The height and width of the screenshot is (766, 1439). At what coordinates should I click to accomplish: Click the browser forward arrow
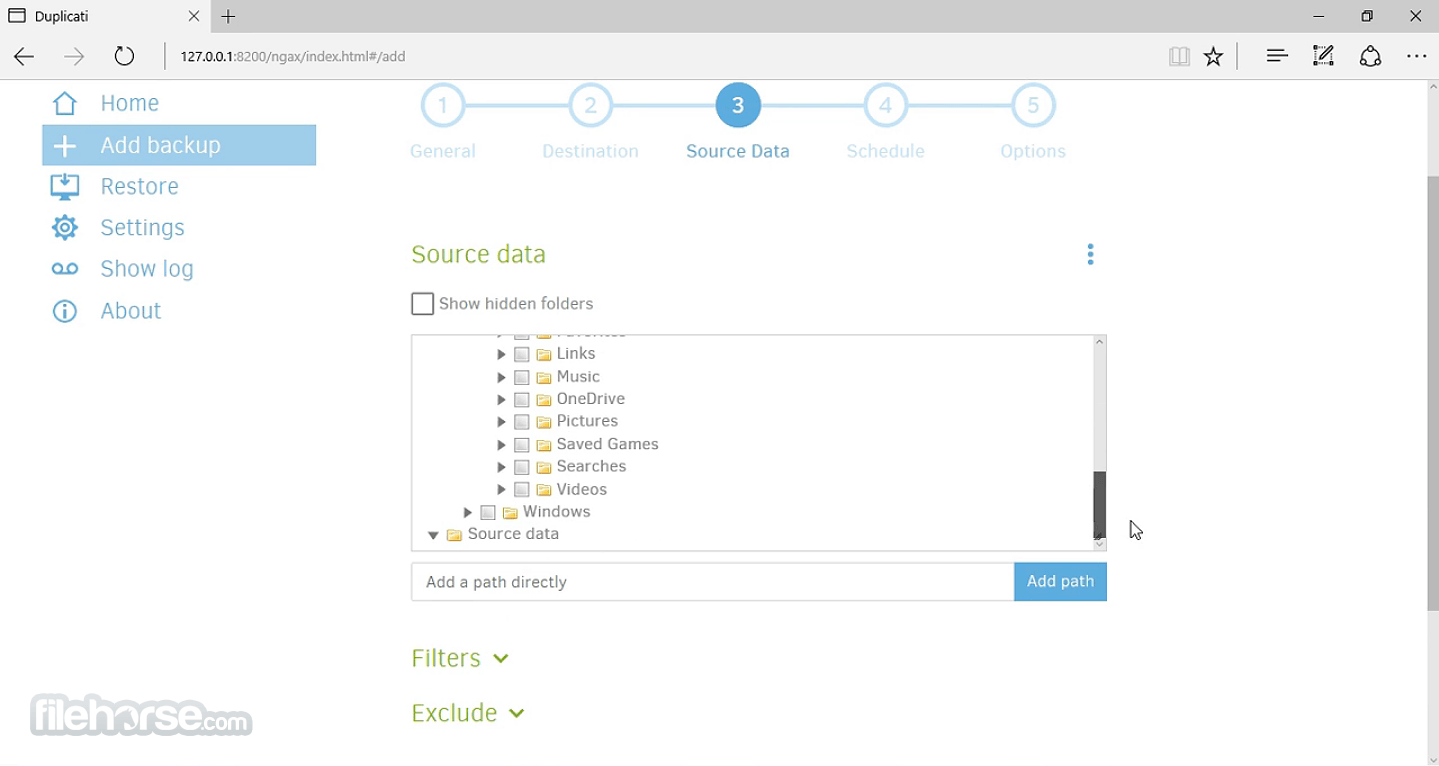coord(74,56)
